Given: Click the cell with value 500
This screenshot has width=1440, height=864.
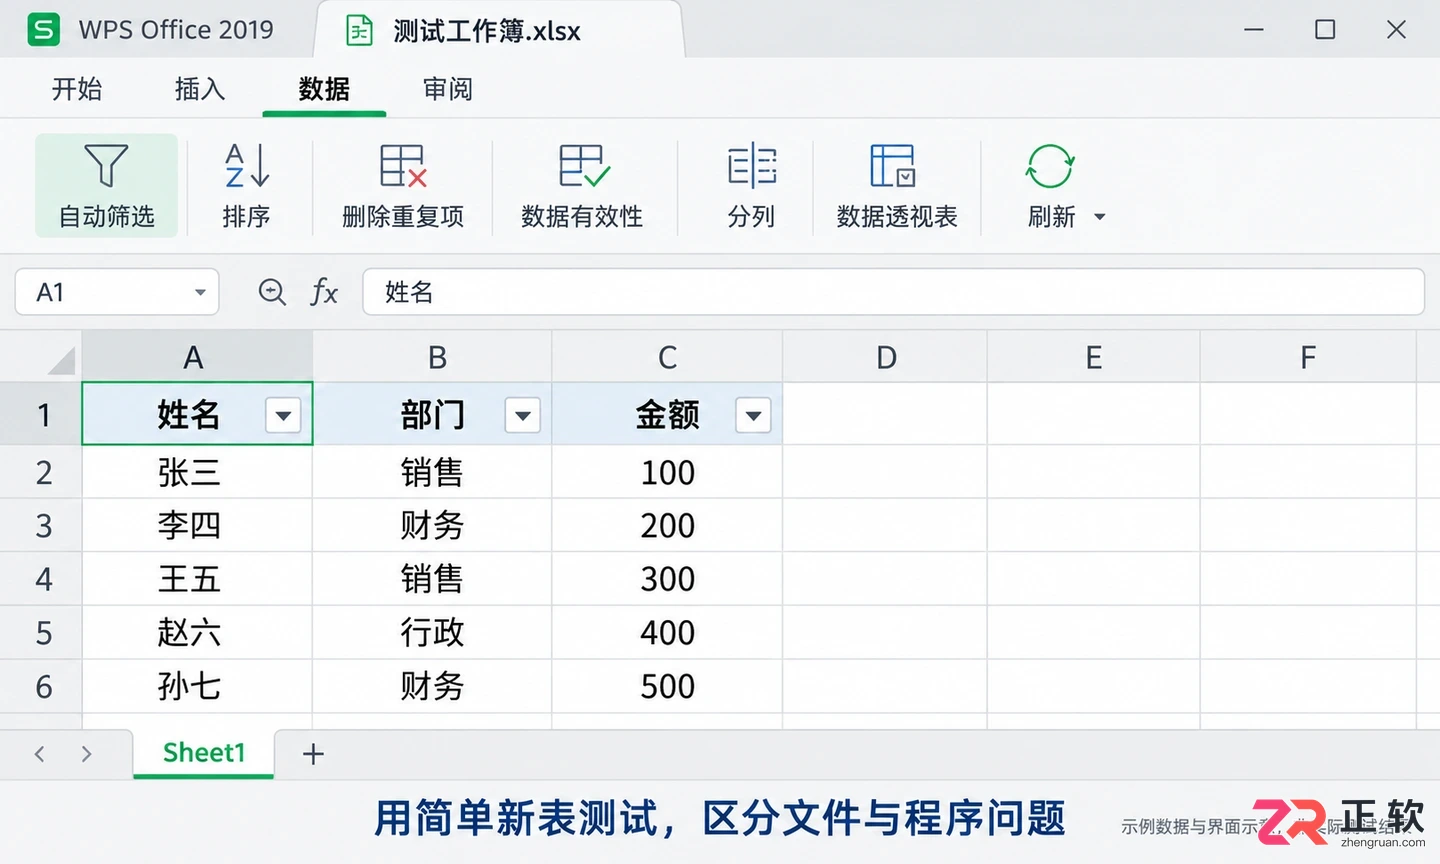Looking at the screenshot, I should point(667,686).
